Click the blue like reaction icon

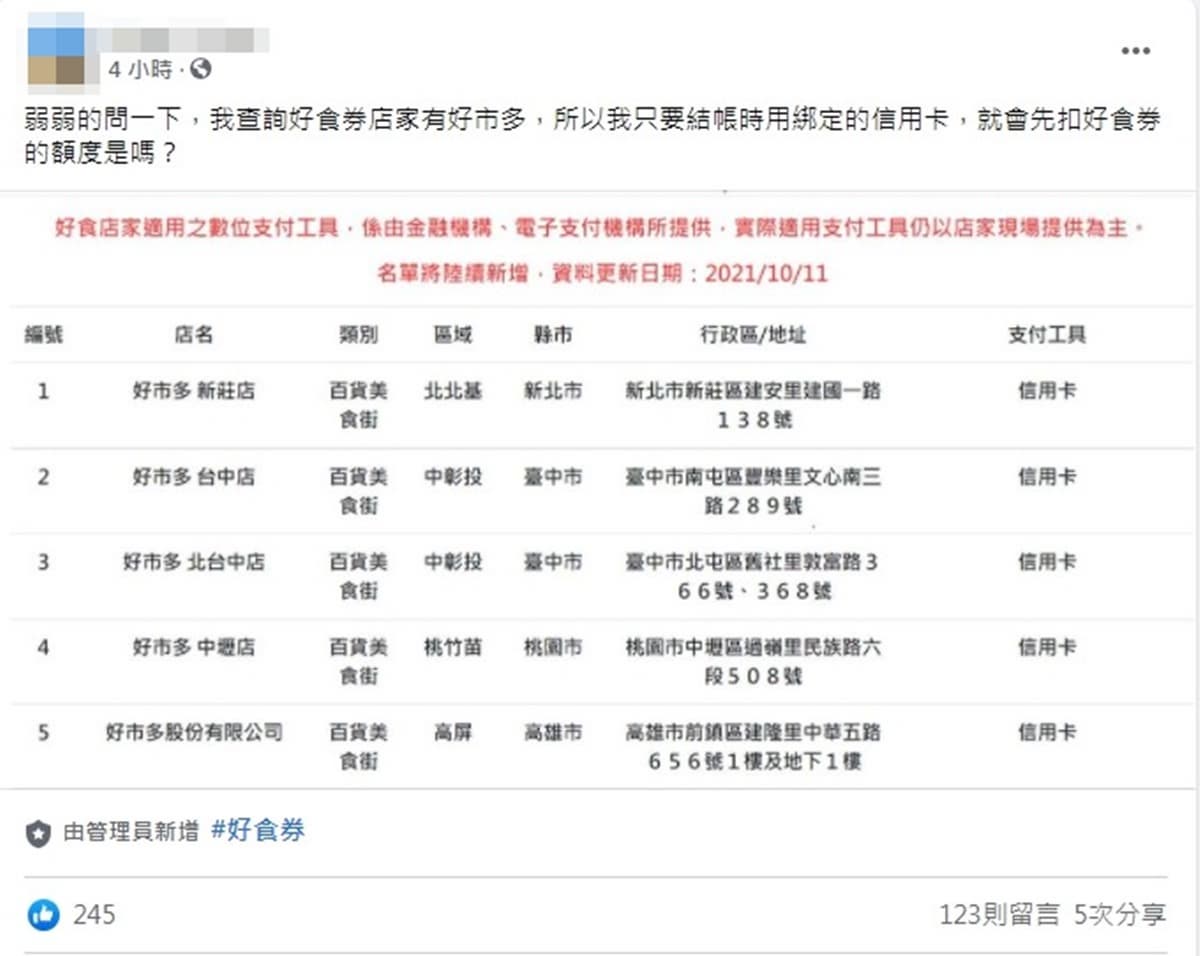point(43,914)
